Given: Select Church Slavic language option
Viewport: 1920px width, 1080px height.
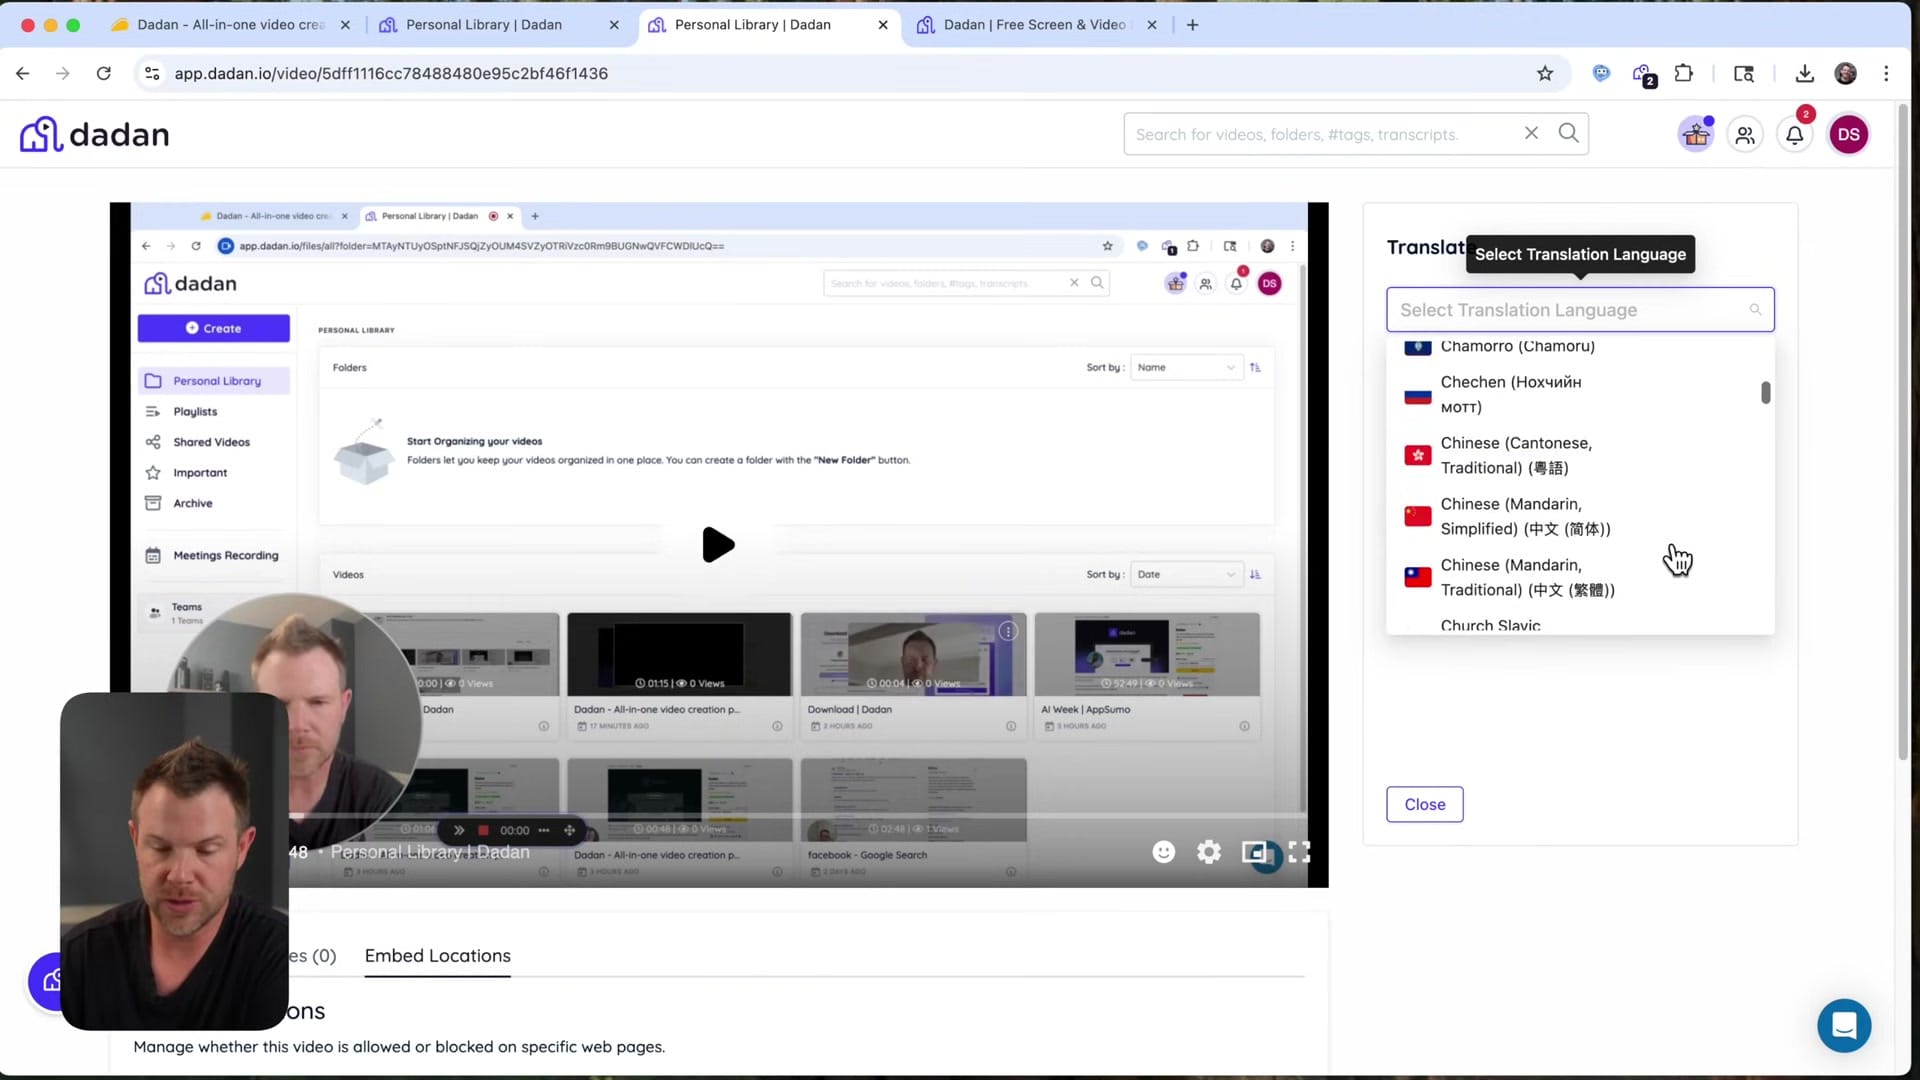Looking at the screenshot, I should click(1580, 624).
